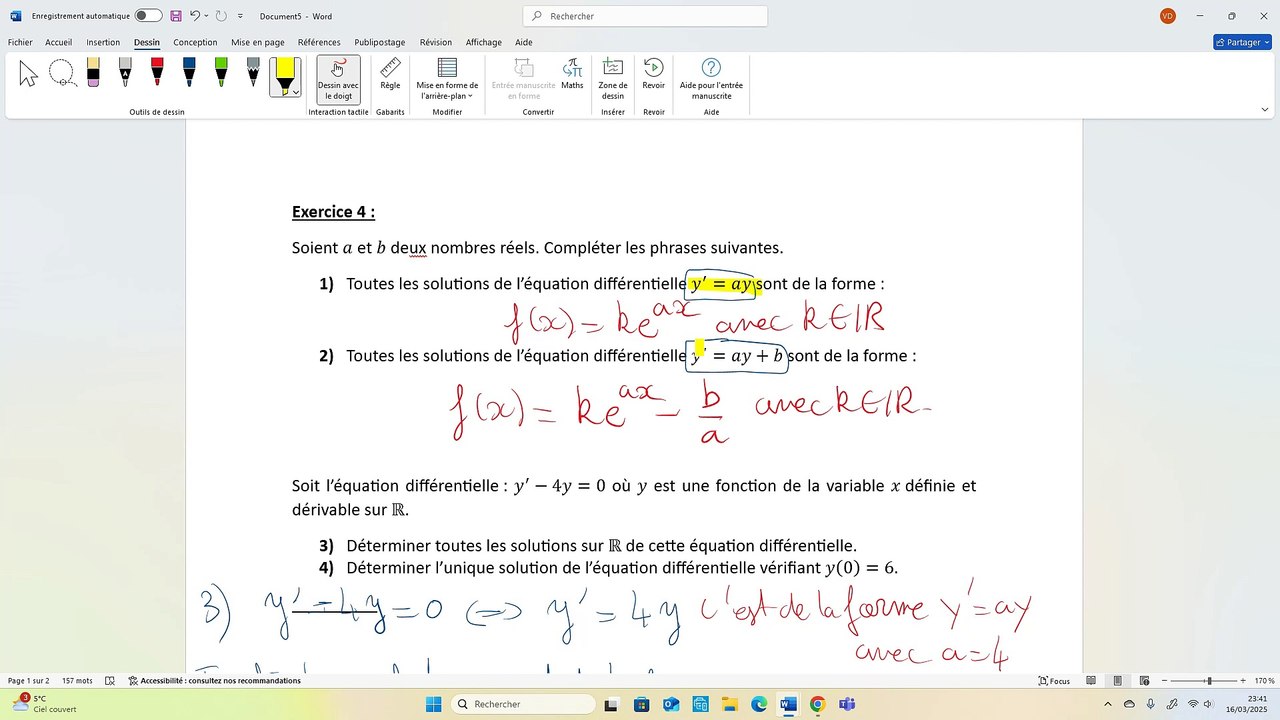This screenshot has height=720, width=1280.
Task: Click the 170 % zoom level
Action: coord(1263,681)
